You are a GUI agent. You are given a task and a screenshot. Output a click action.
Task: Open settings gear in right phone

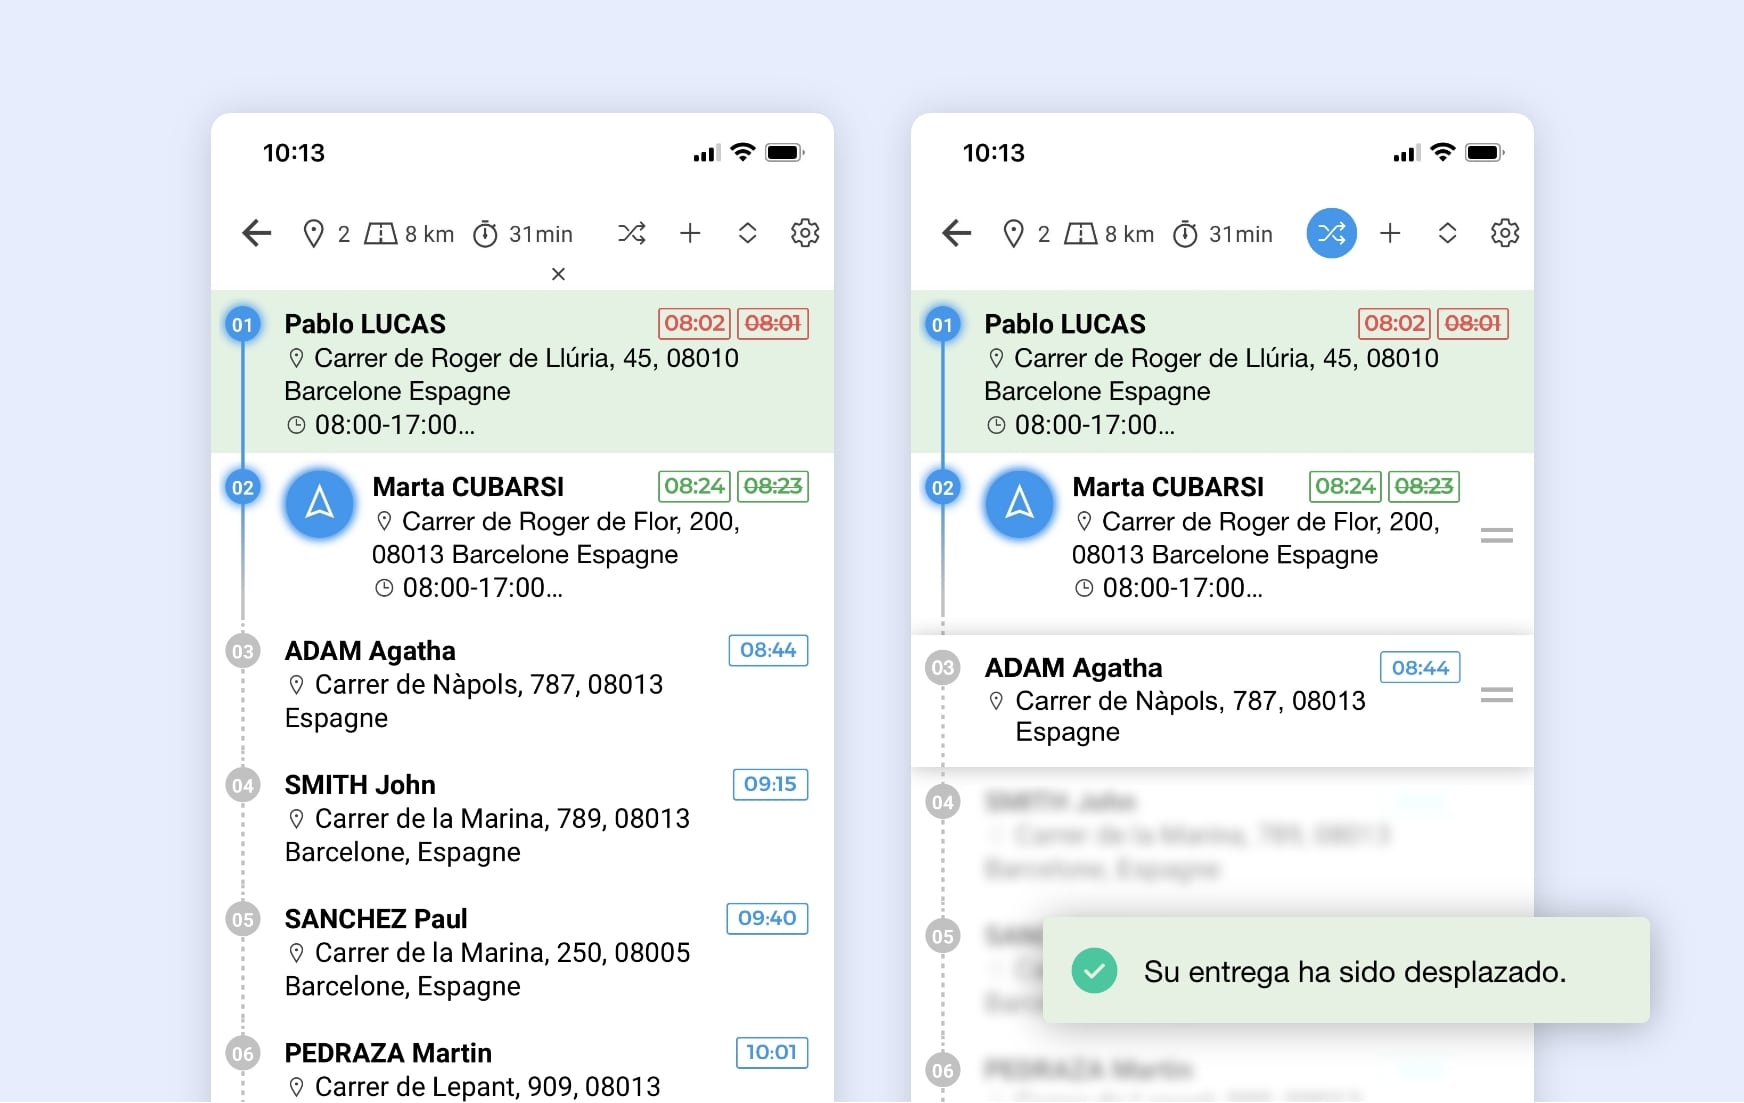[1505, 233]
